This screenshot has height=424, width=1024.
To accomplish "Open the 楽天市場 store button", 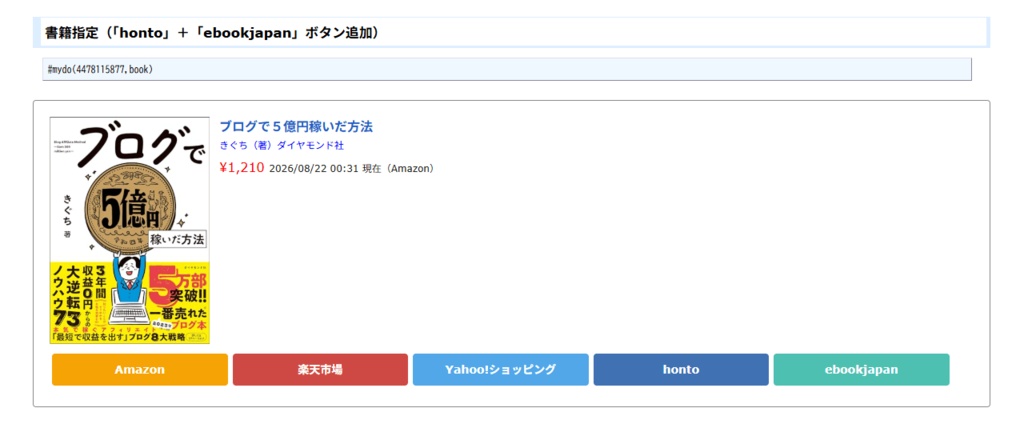I will (x=320, y=370).
